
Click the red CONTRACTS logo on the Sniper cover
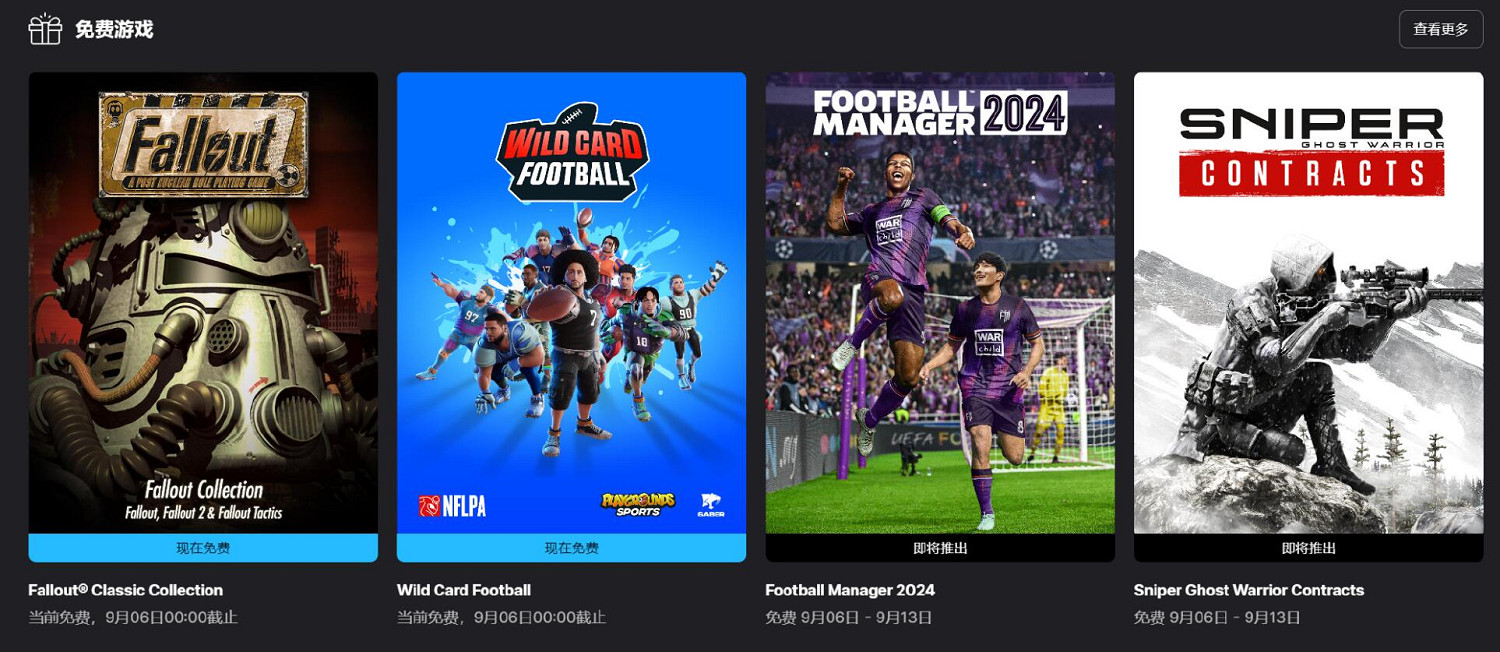(x=1311, y=173)
